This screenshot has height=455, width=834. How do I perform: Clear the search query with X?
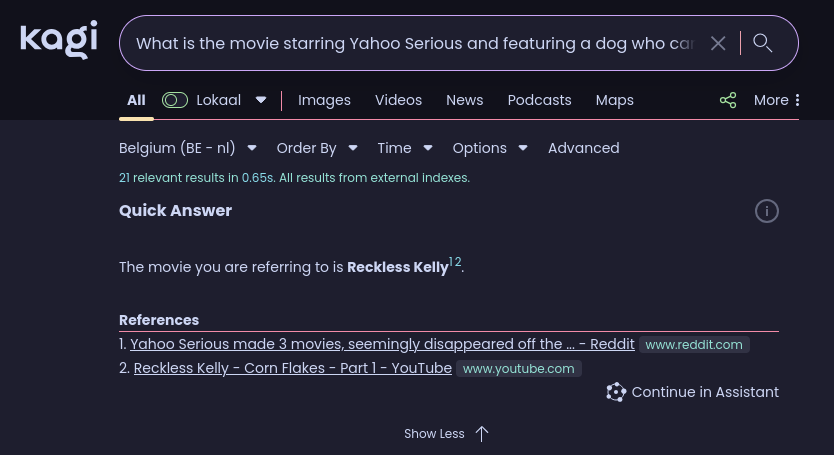[718, 43]
